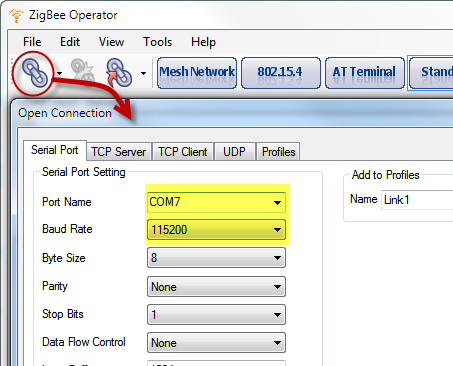
Task: Switch to the UDP tab
Action: (x=235, y=152)
